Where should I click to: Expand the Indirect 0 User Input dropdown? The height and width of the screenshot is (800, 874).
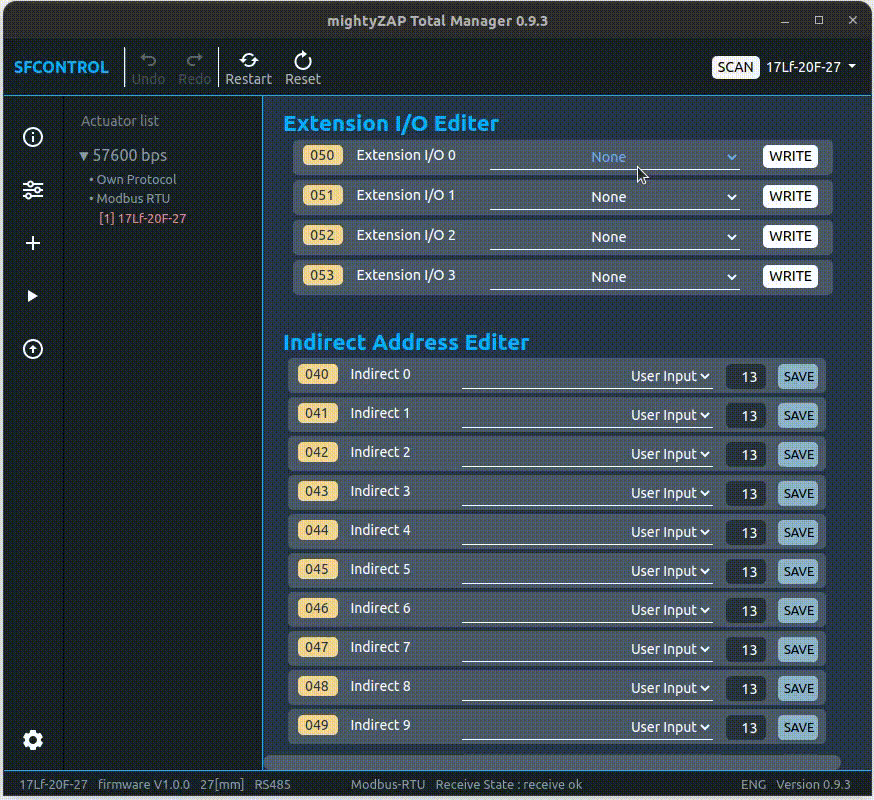pos(670,377)
